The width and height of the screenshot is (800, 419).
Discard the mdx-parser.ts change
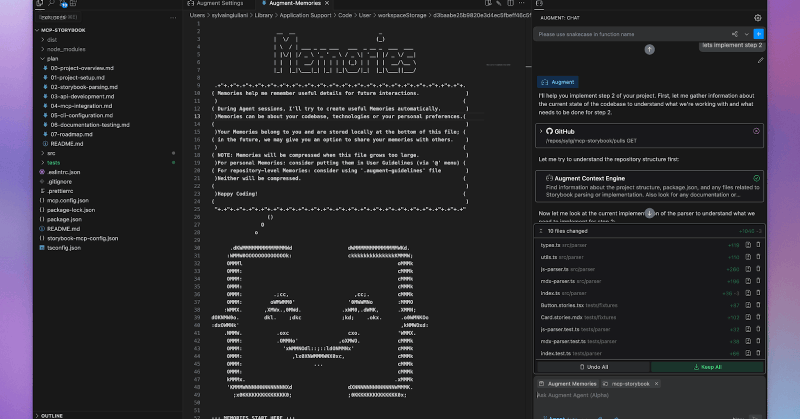[x=758, y=281]
